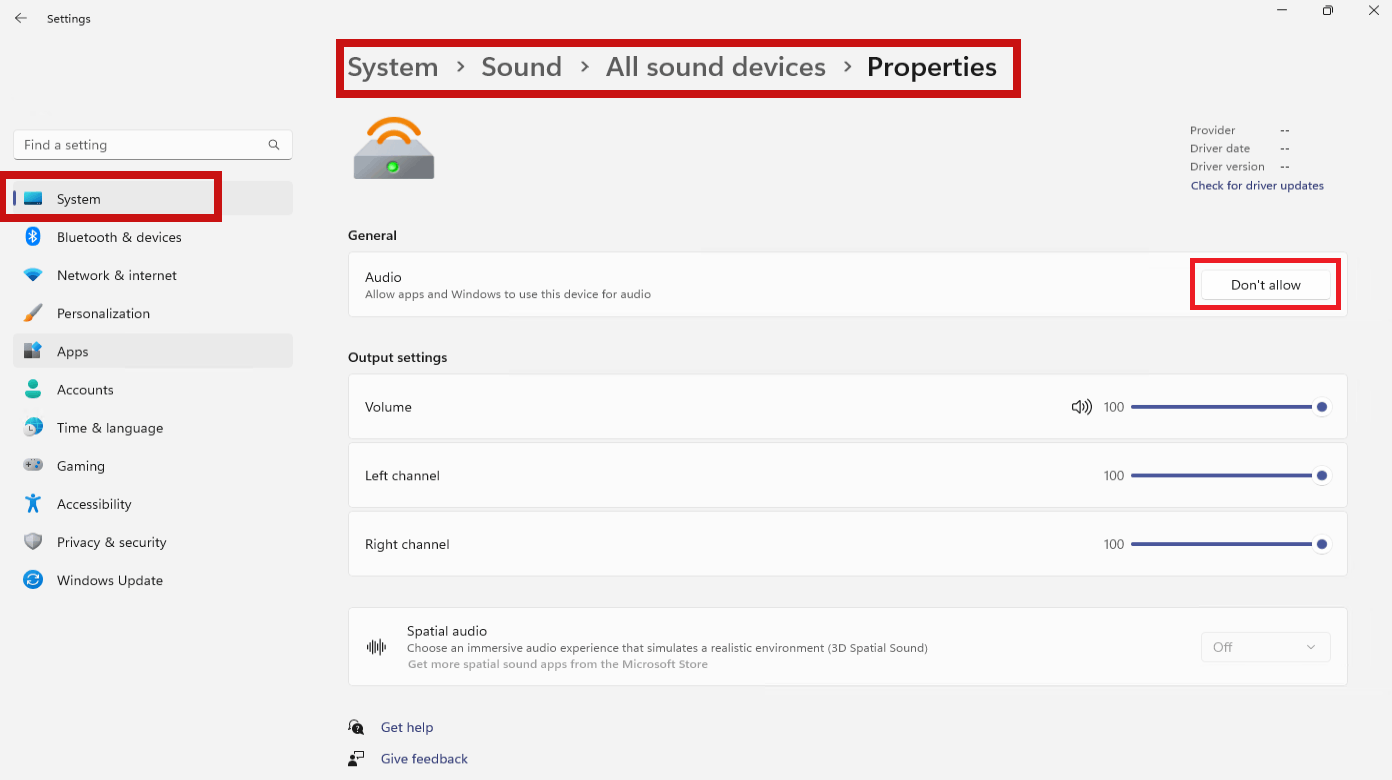Open Windows Update settings

click(x=152, y=579)
